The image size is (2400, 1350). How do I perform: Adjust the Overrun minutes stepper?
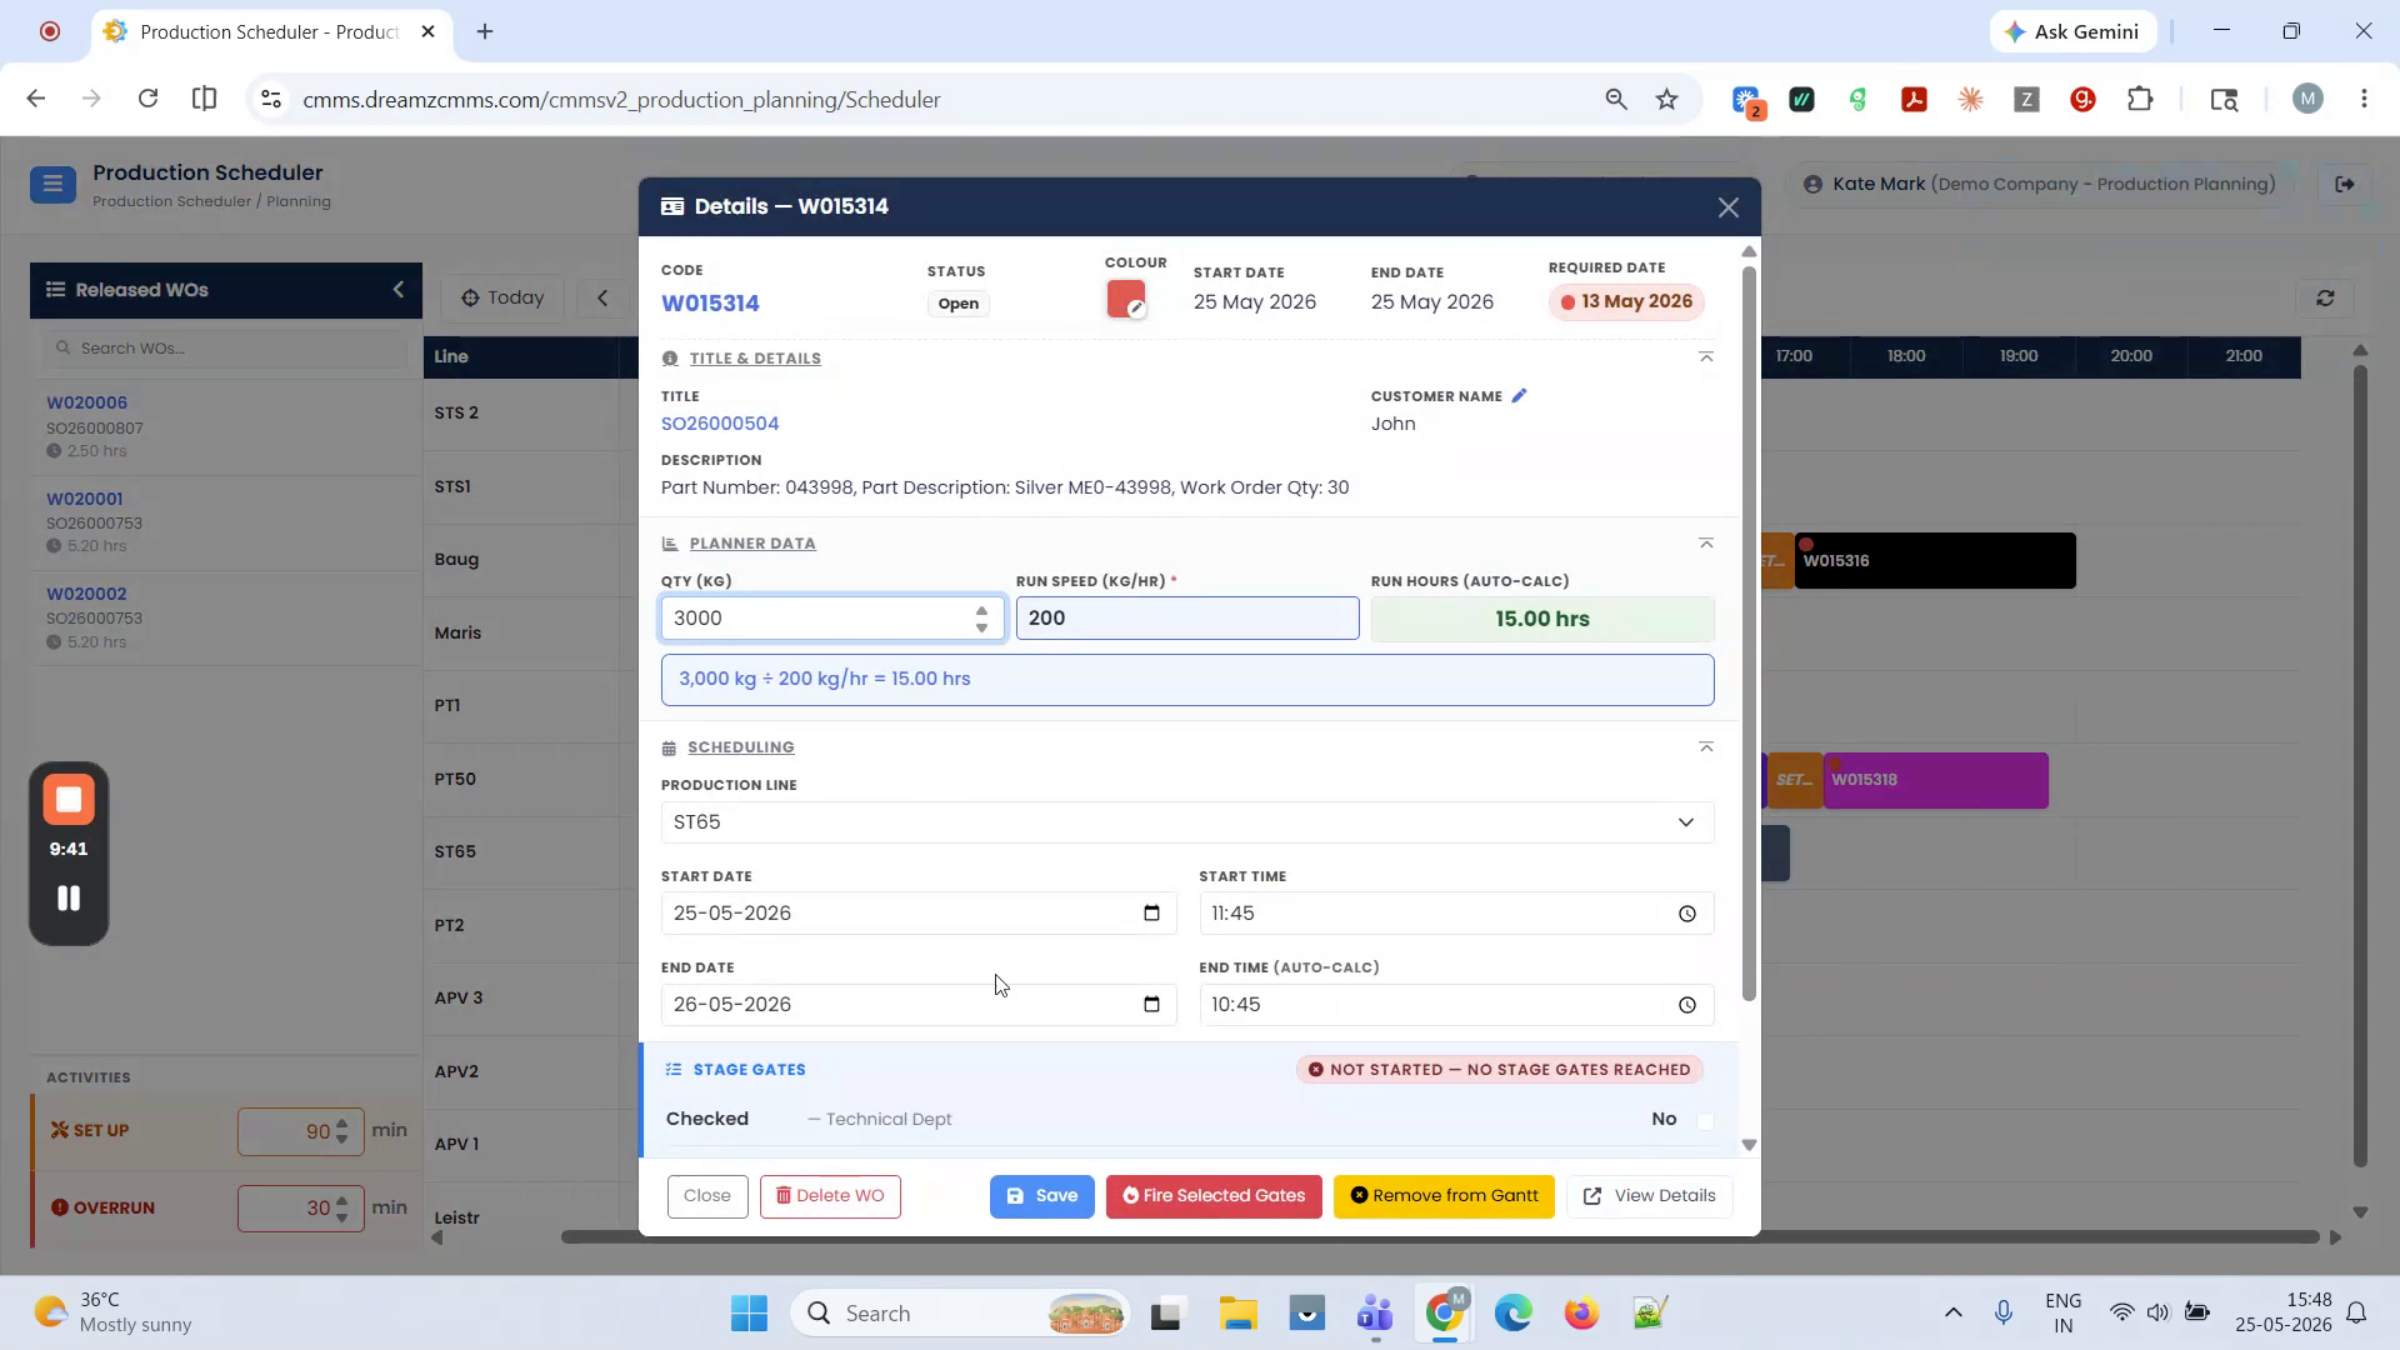coord(342,1208)
